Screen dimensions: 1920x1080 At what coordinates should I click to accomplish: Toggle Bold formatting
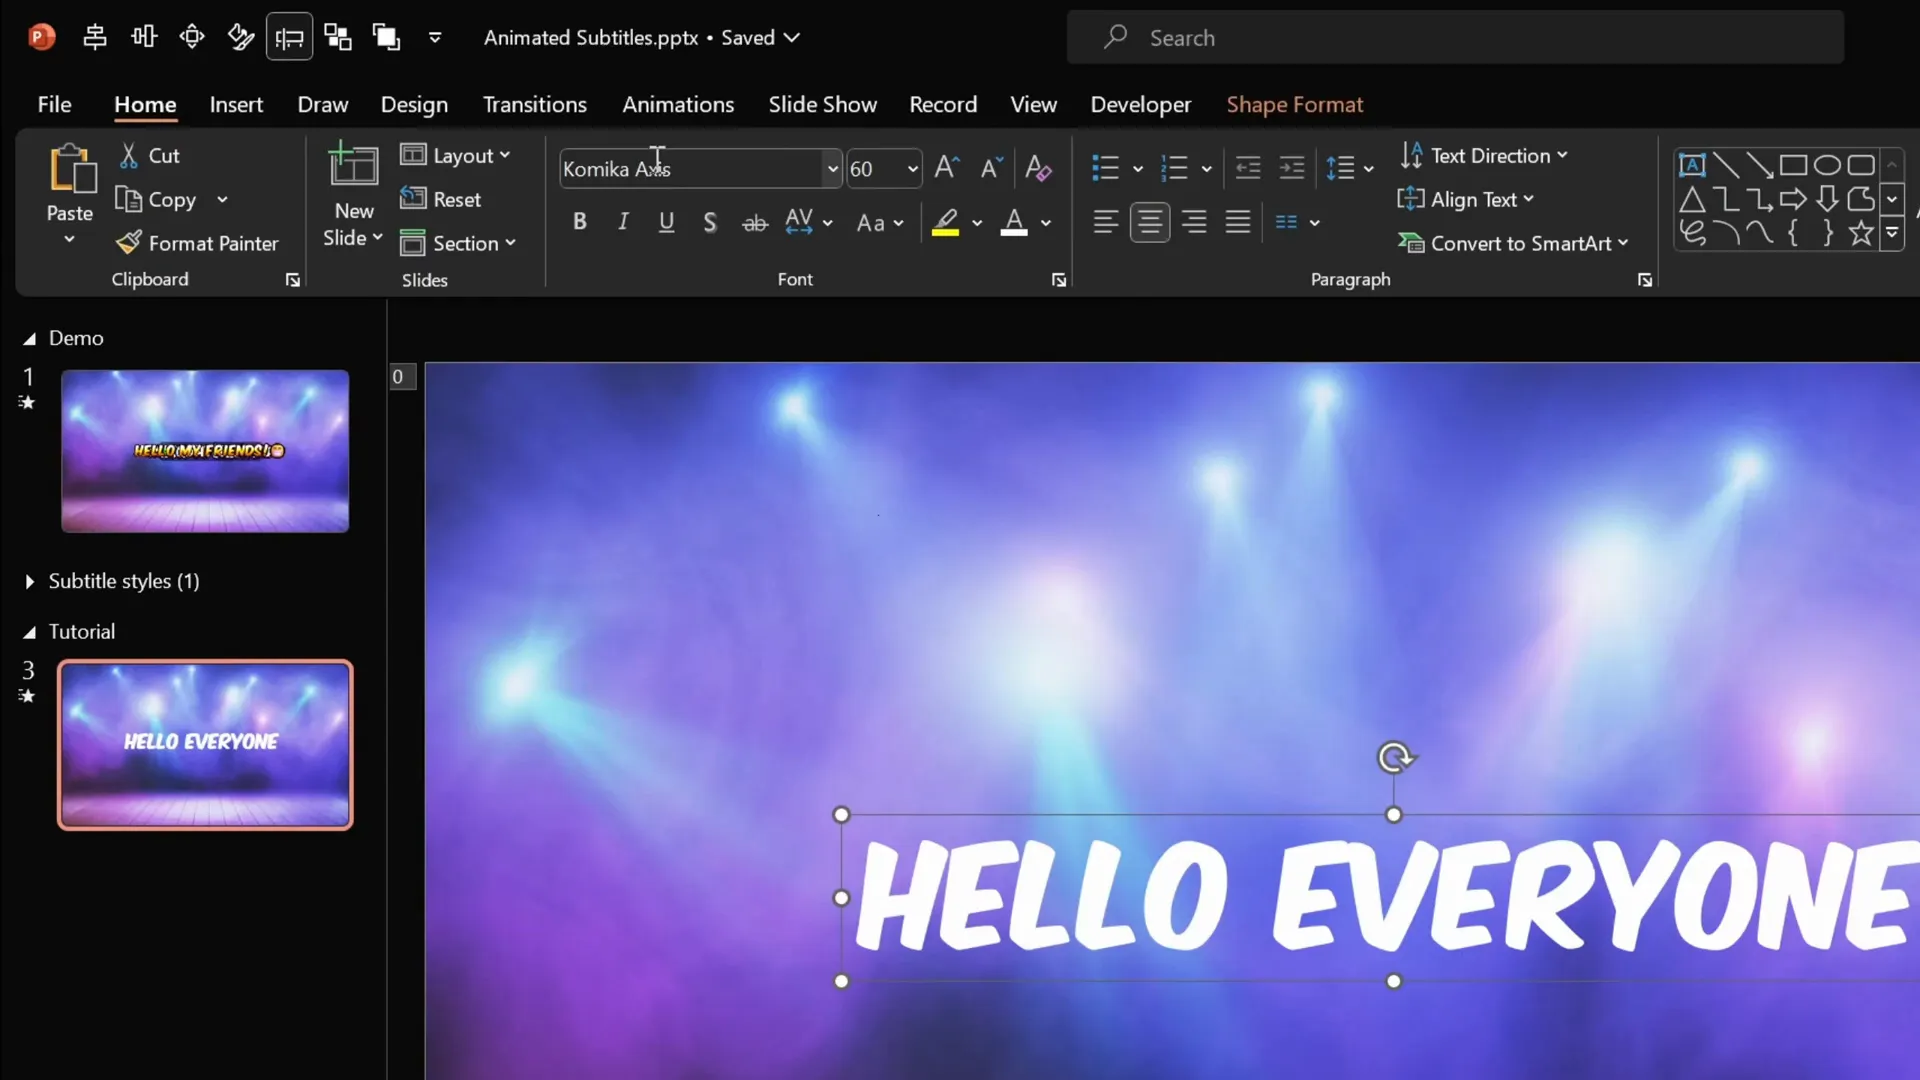tap(579, 222)
